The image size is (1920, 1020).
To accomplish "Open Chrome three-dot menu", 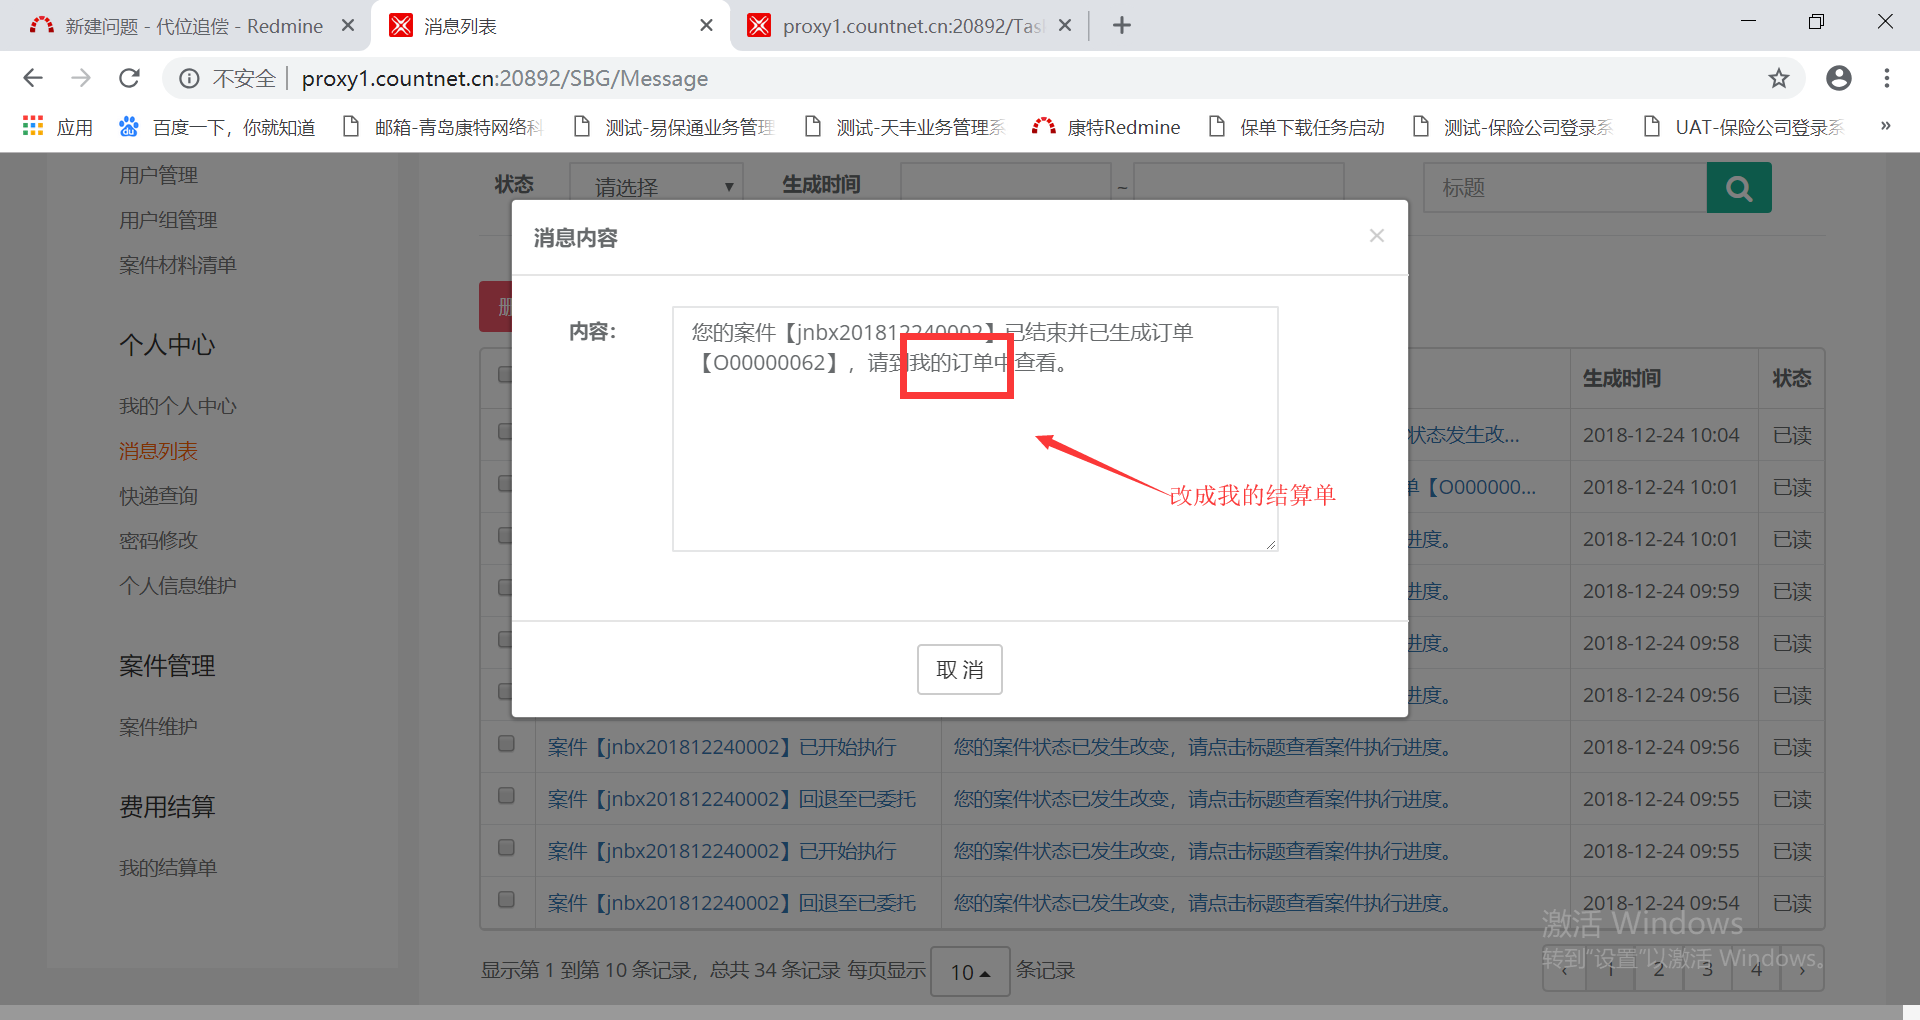I will [x=1886, y=78].
